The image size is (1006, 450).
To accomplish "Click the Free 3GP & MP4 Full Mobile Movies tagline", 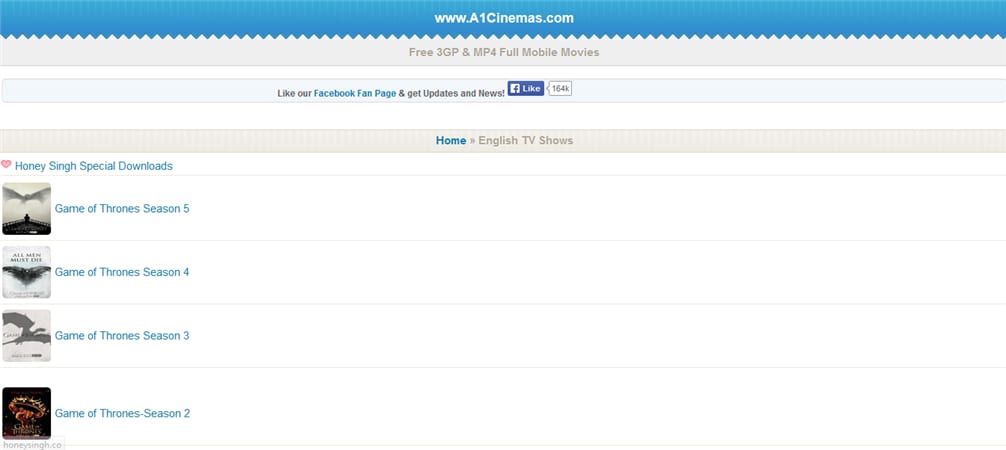I will (x=504, y=52).
